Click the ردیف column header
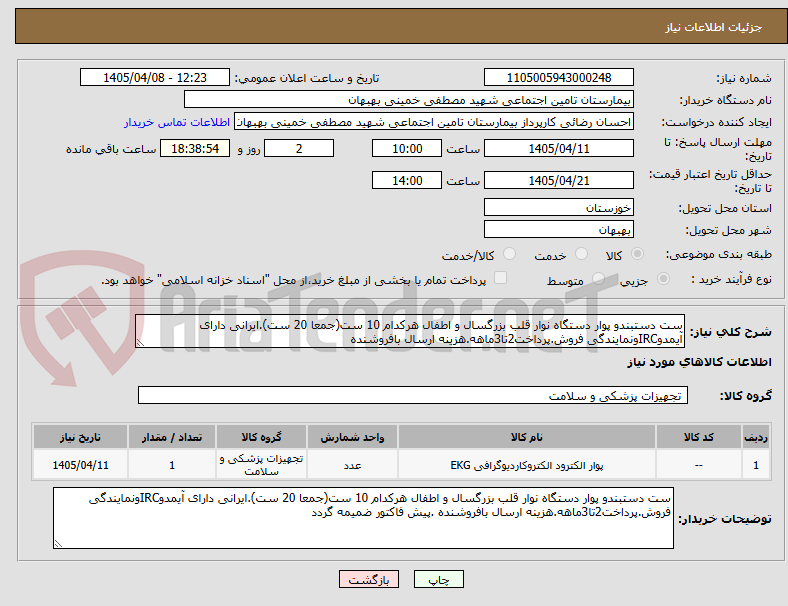The width and height of the screenshot is (788, 606). click(756, 437)
